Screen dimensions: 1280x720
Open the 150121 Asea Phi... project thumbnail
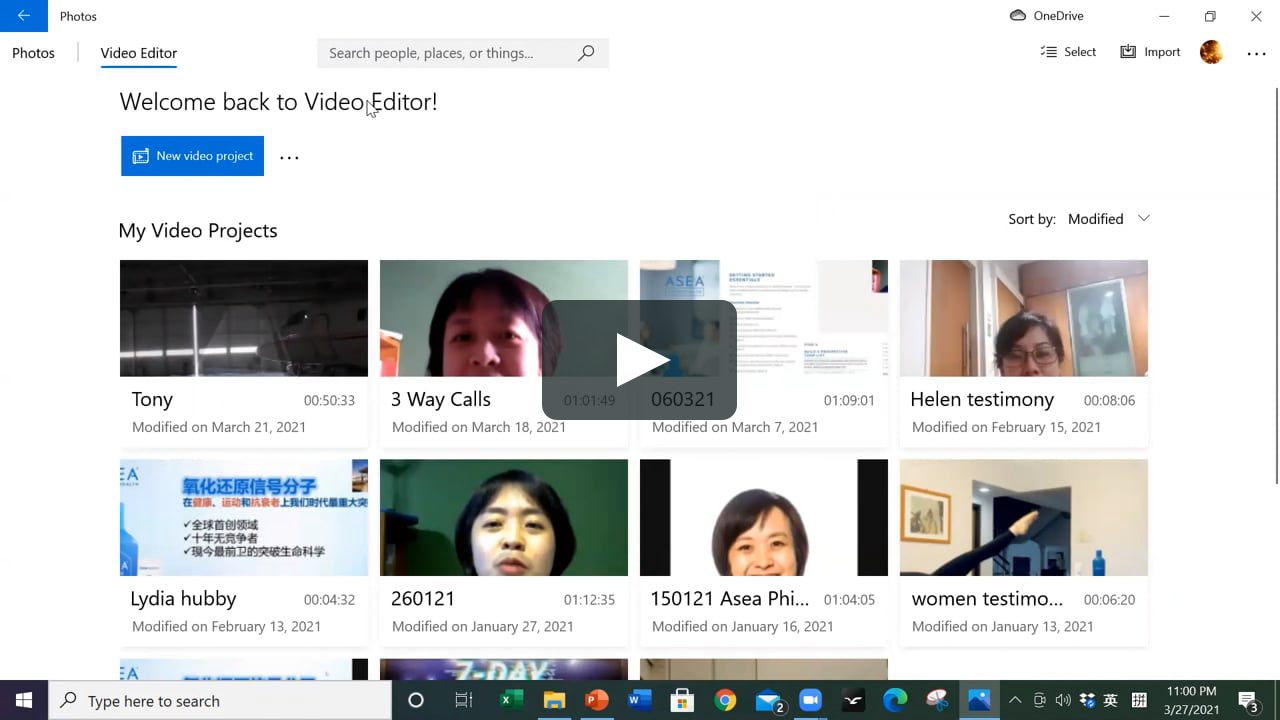coord(764,517)
